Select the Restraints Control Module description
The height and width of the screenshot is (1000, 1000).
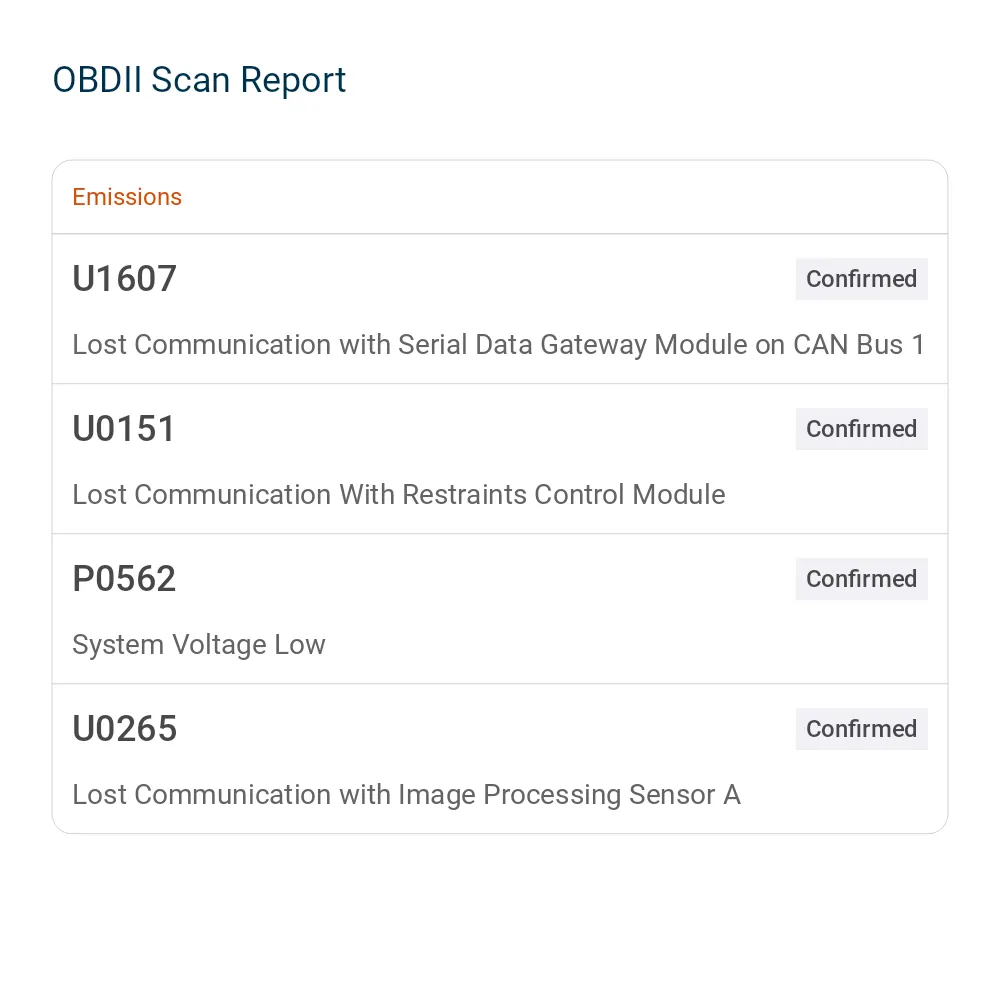[x=399, y=494]
